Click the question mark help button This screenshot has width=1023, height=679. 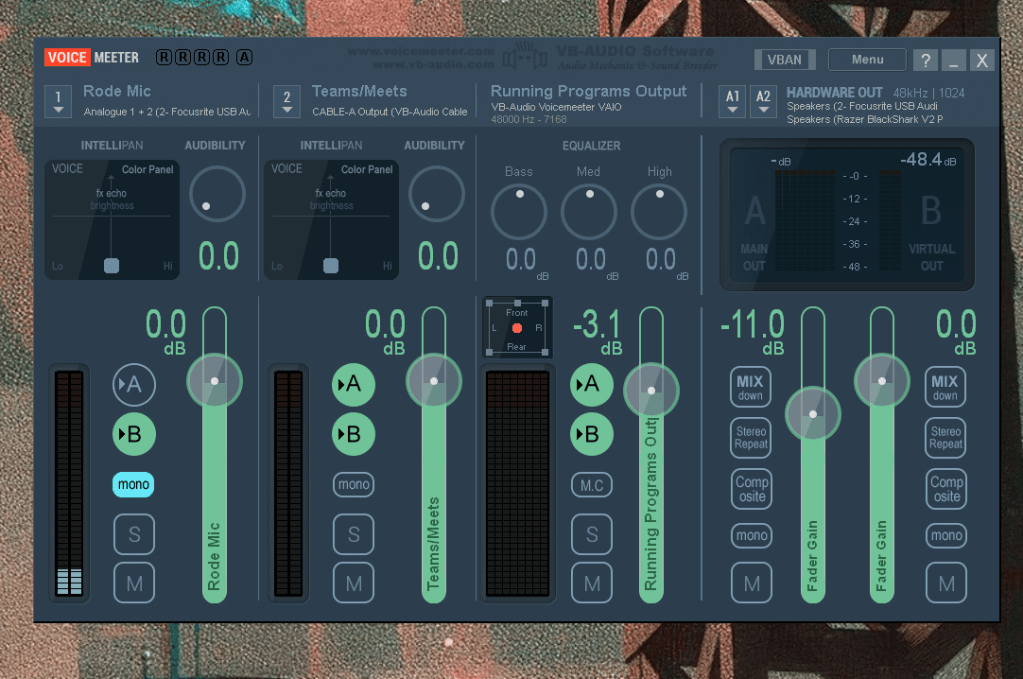tap(925, 60)
